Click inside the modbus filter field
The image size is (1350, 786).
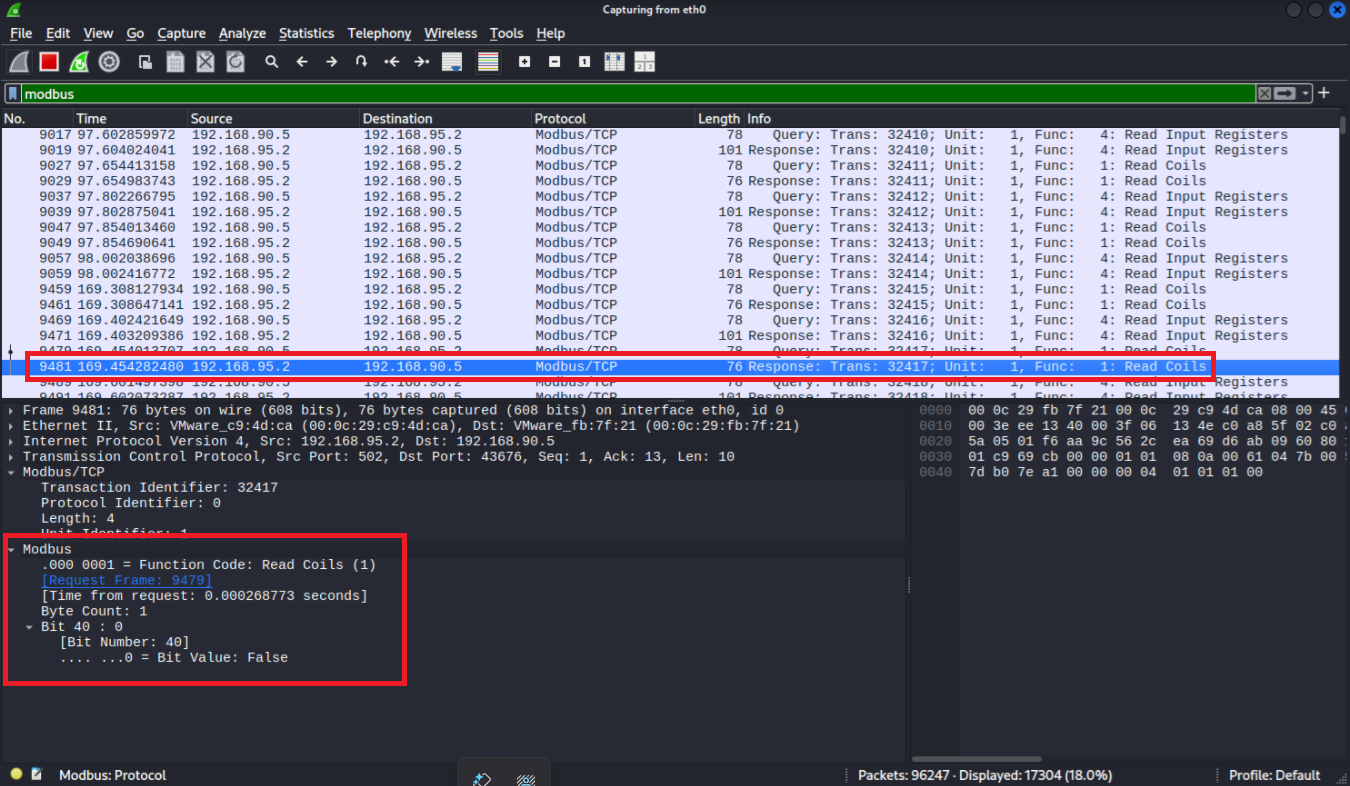600,94
